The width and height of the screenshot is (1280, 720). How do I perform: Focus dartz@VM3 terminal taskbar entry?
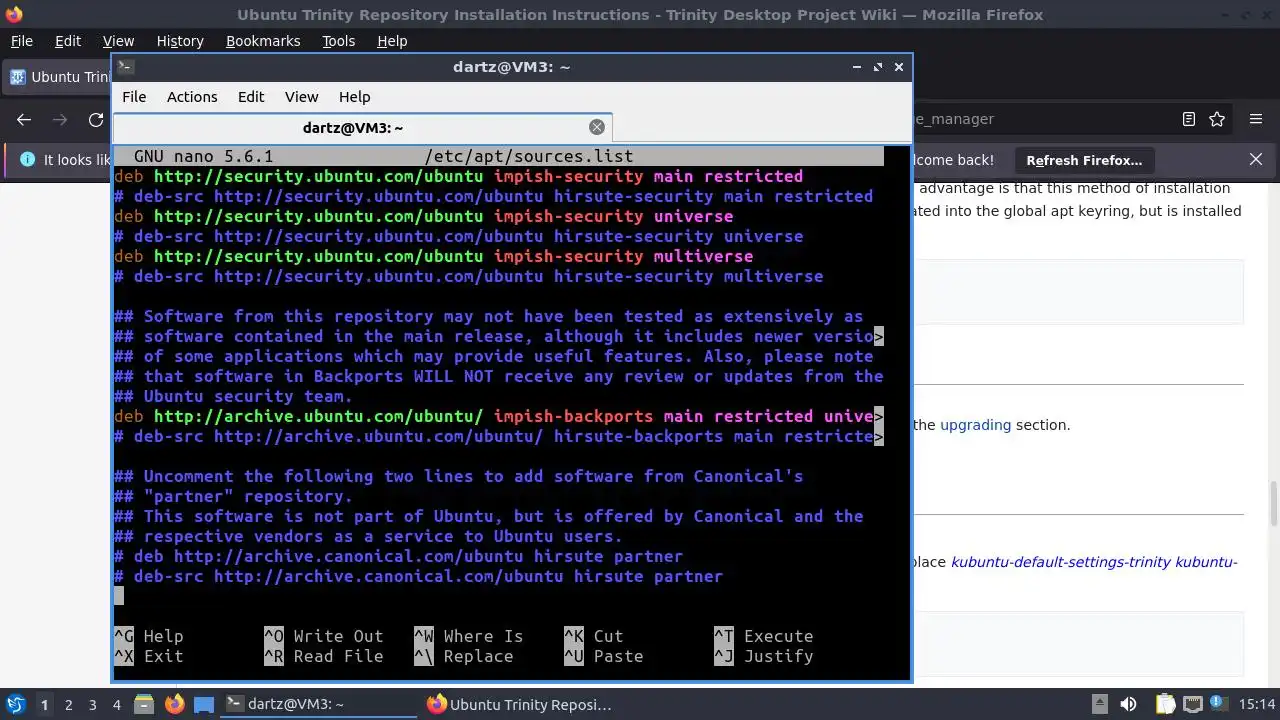click(319, 704)
